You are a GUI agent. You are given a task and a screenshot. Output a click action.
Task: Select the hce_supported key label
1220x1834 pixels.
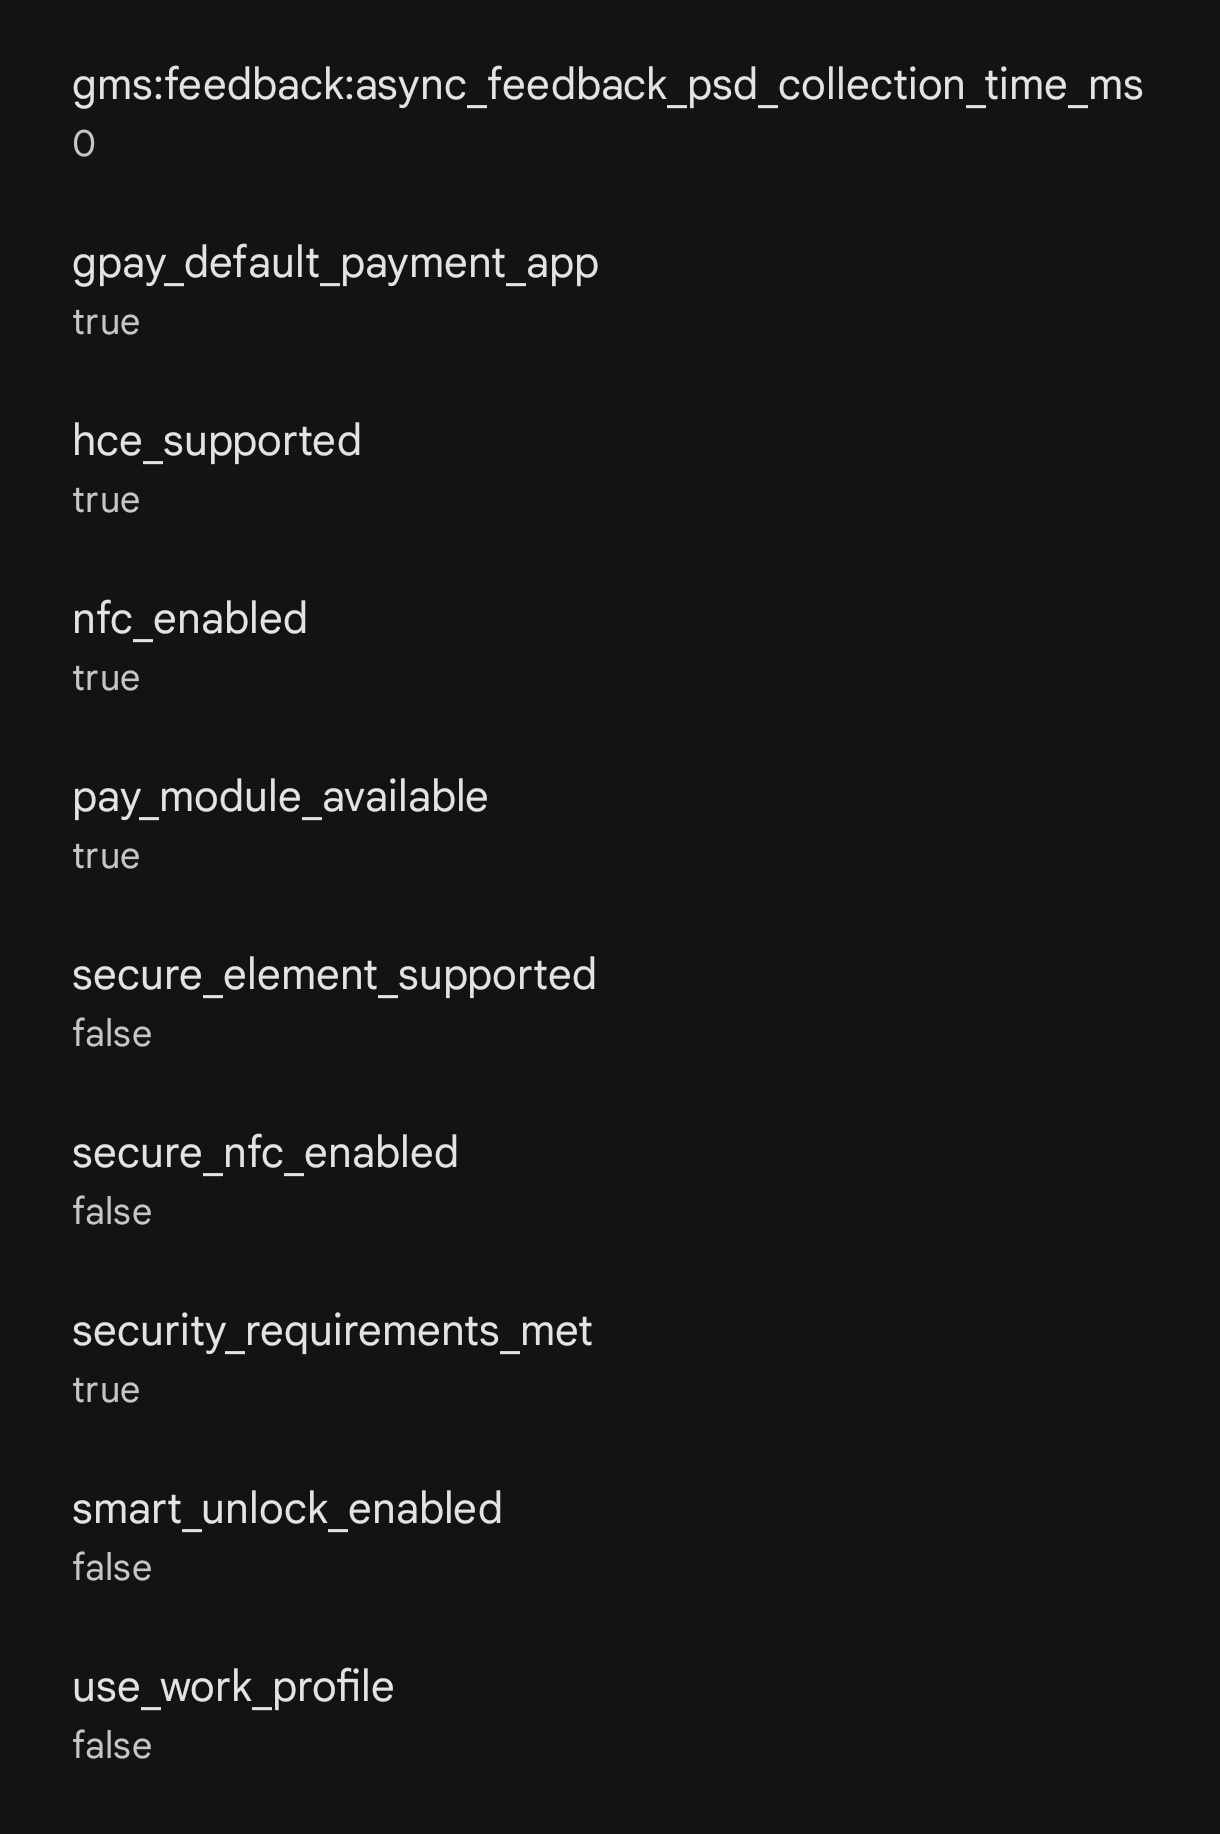216,442
